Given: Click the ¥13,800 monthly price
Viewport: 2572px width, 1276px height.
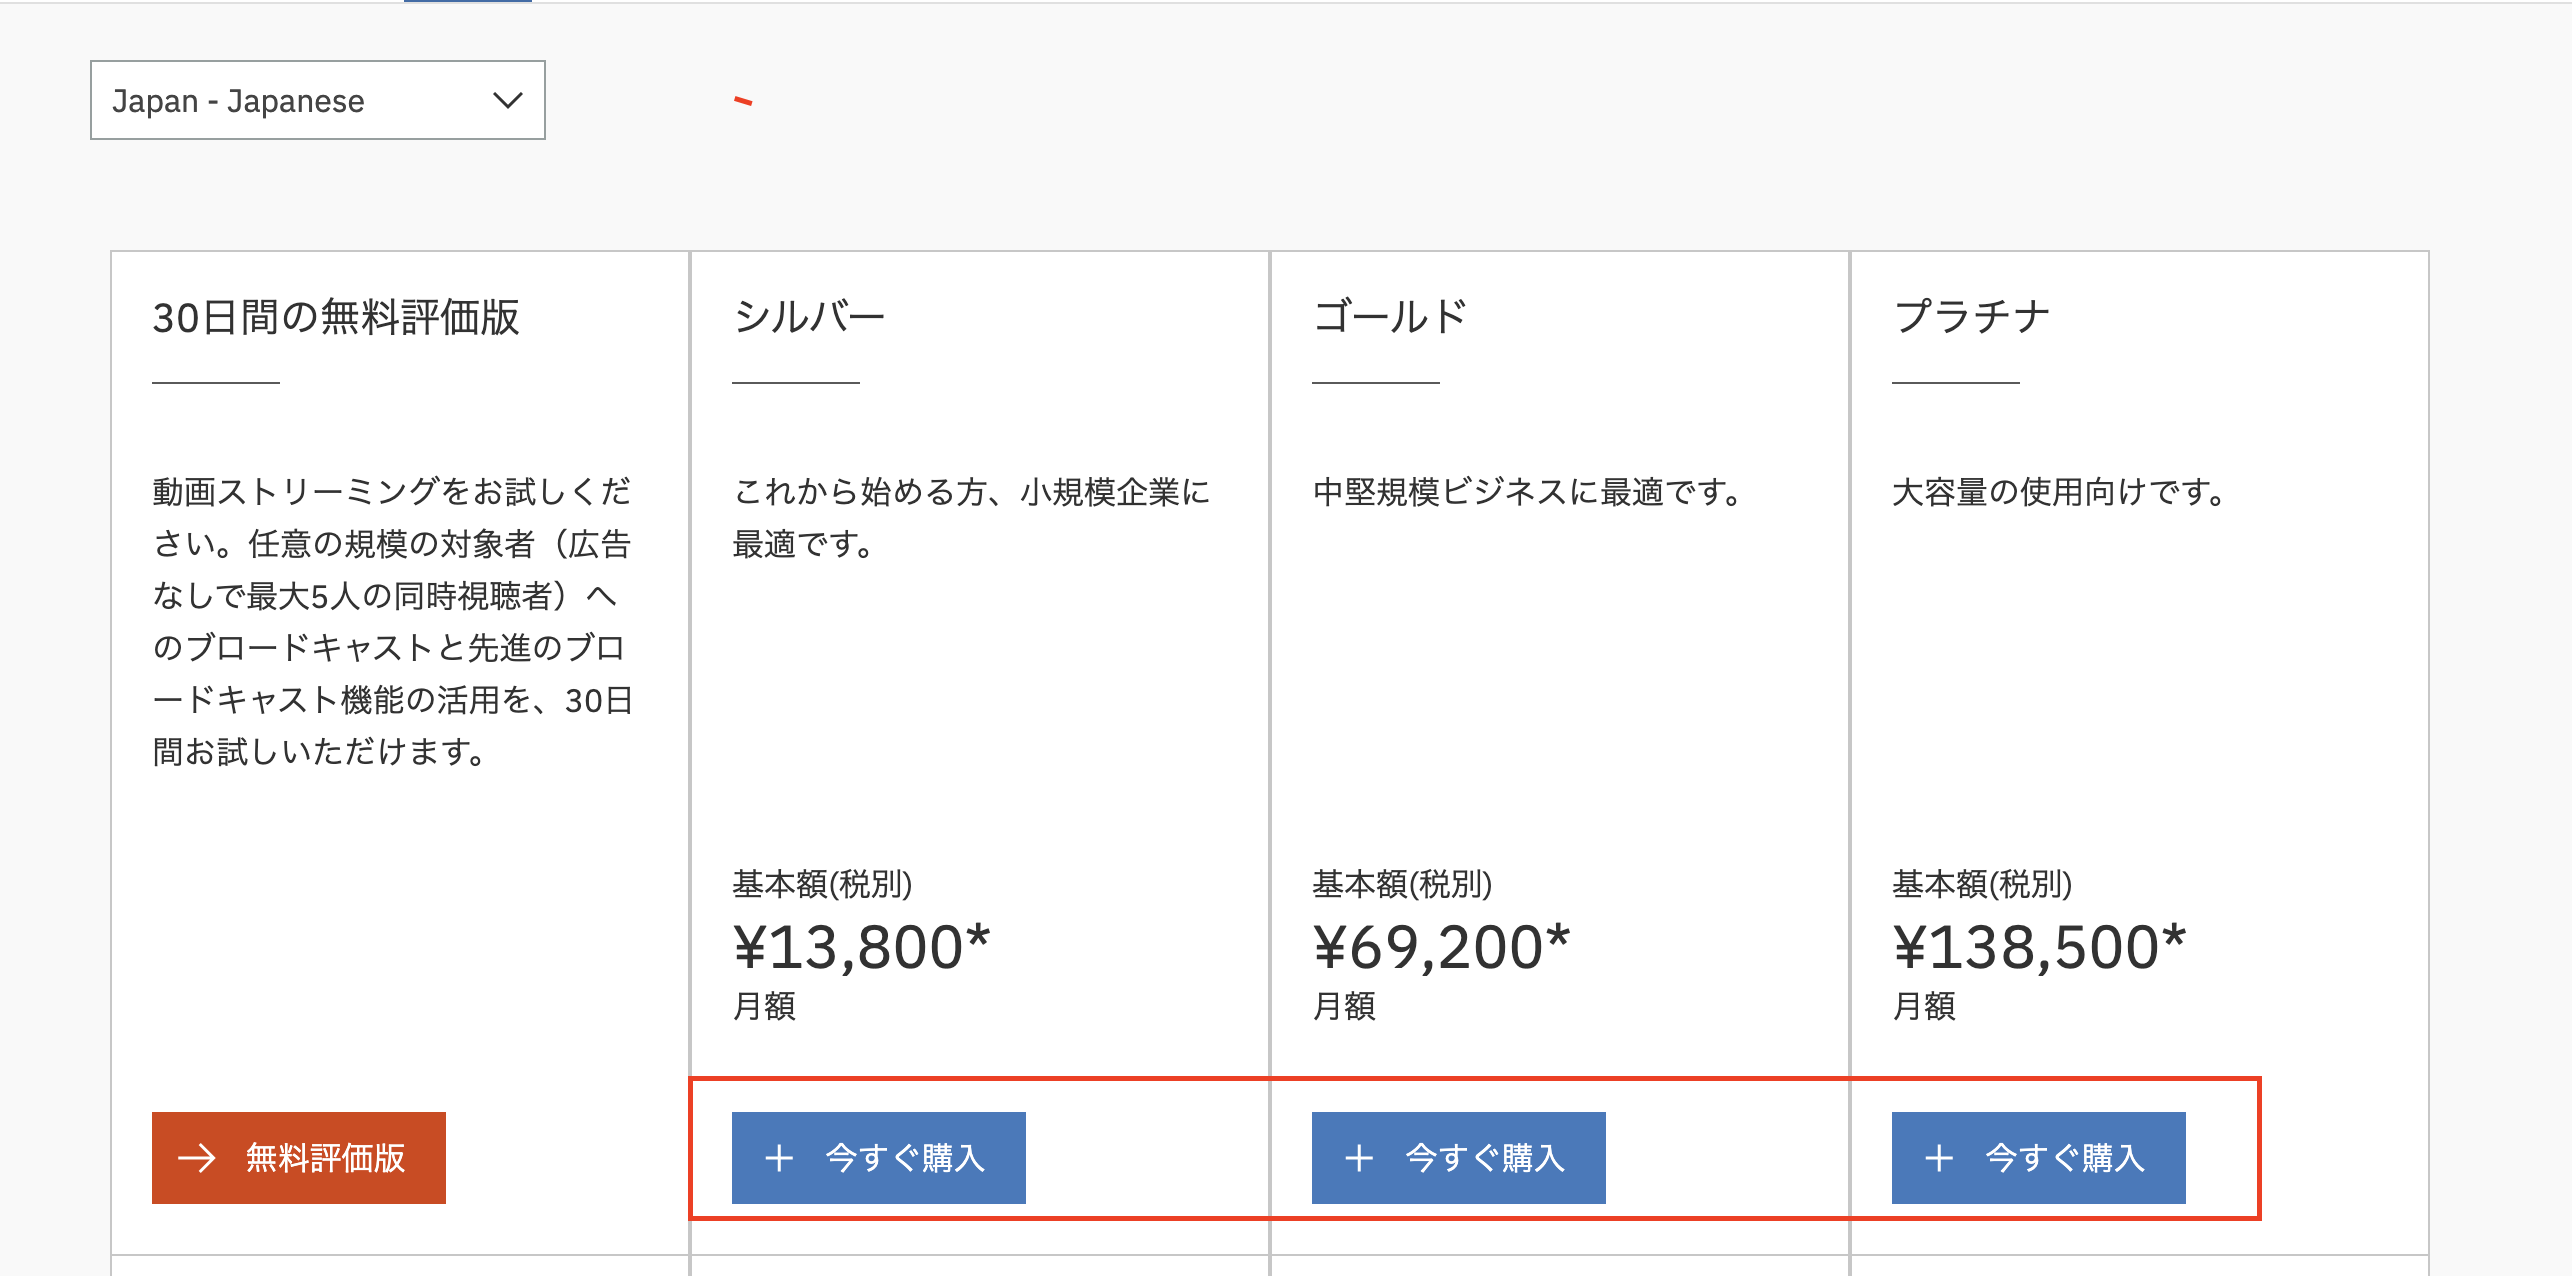Looking at the screenshot, I should coord(861,947).
